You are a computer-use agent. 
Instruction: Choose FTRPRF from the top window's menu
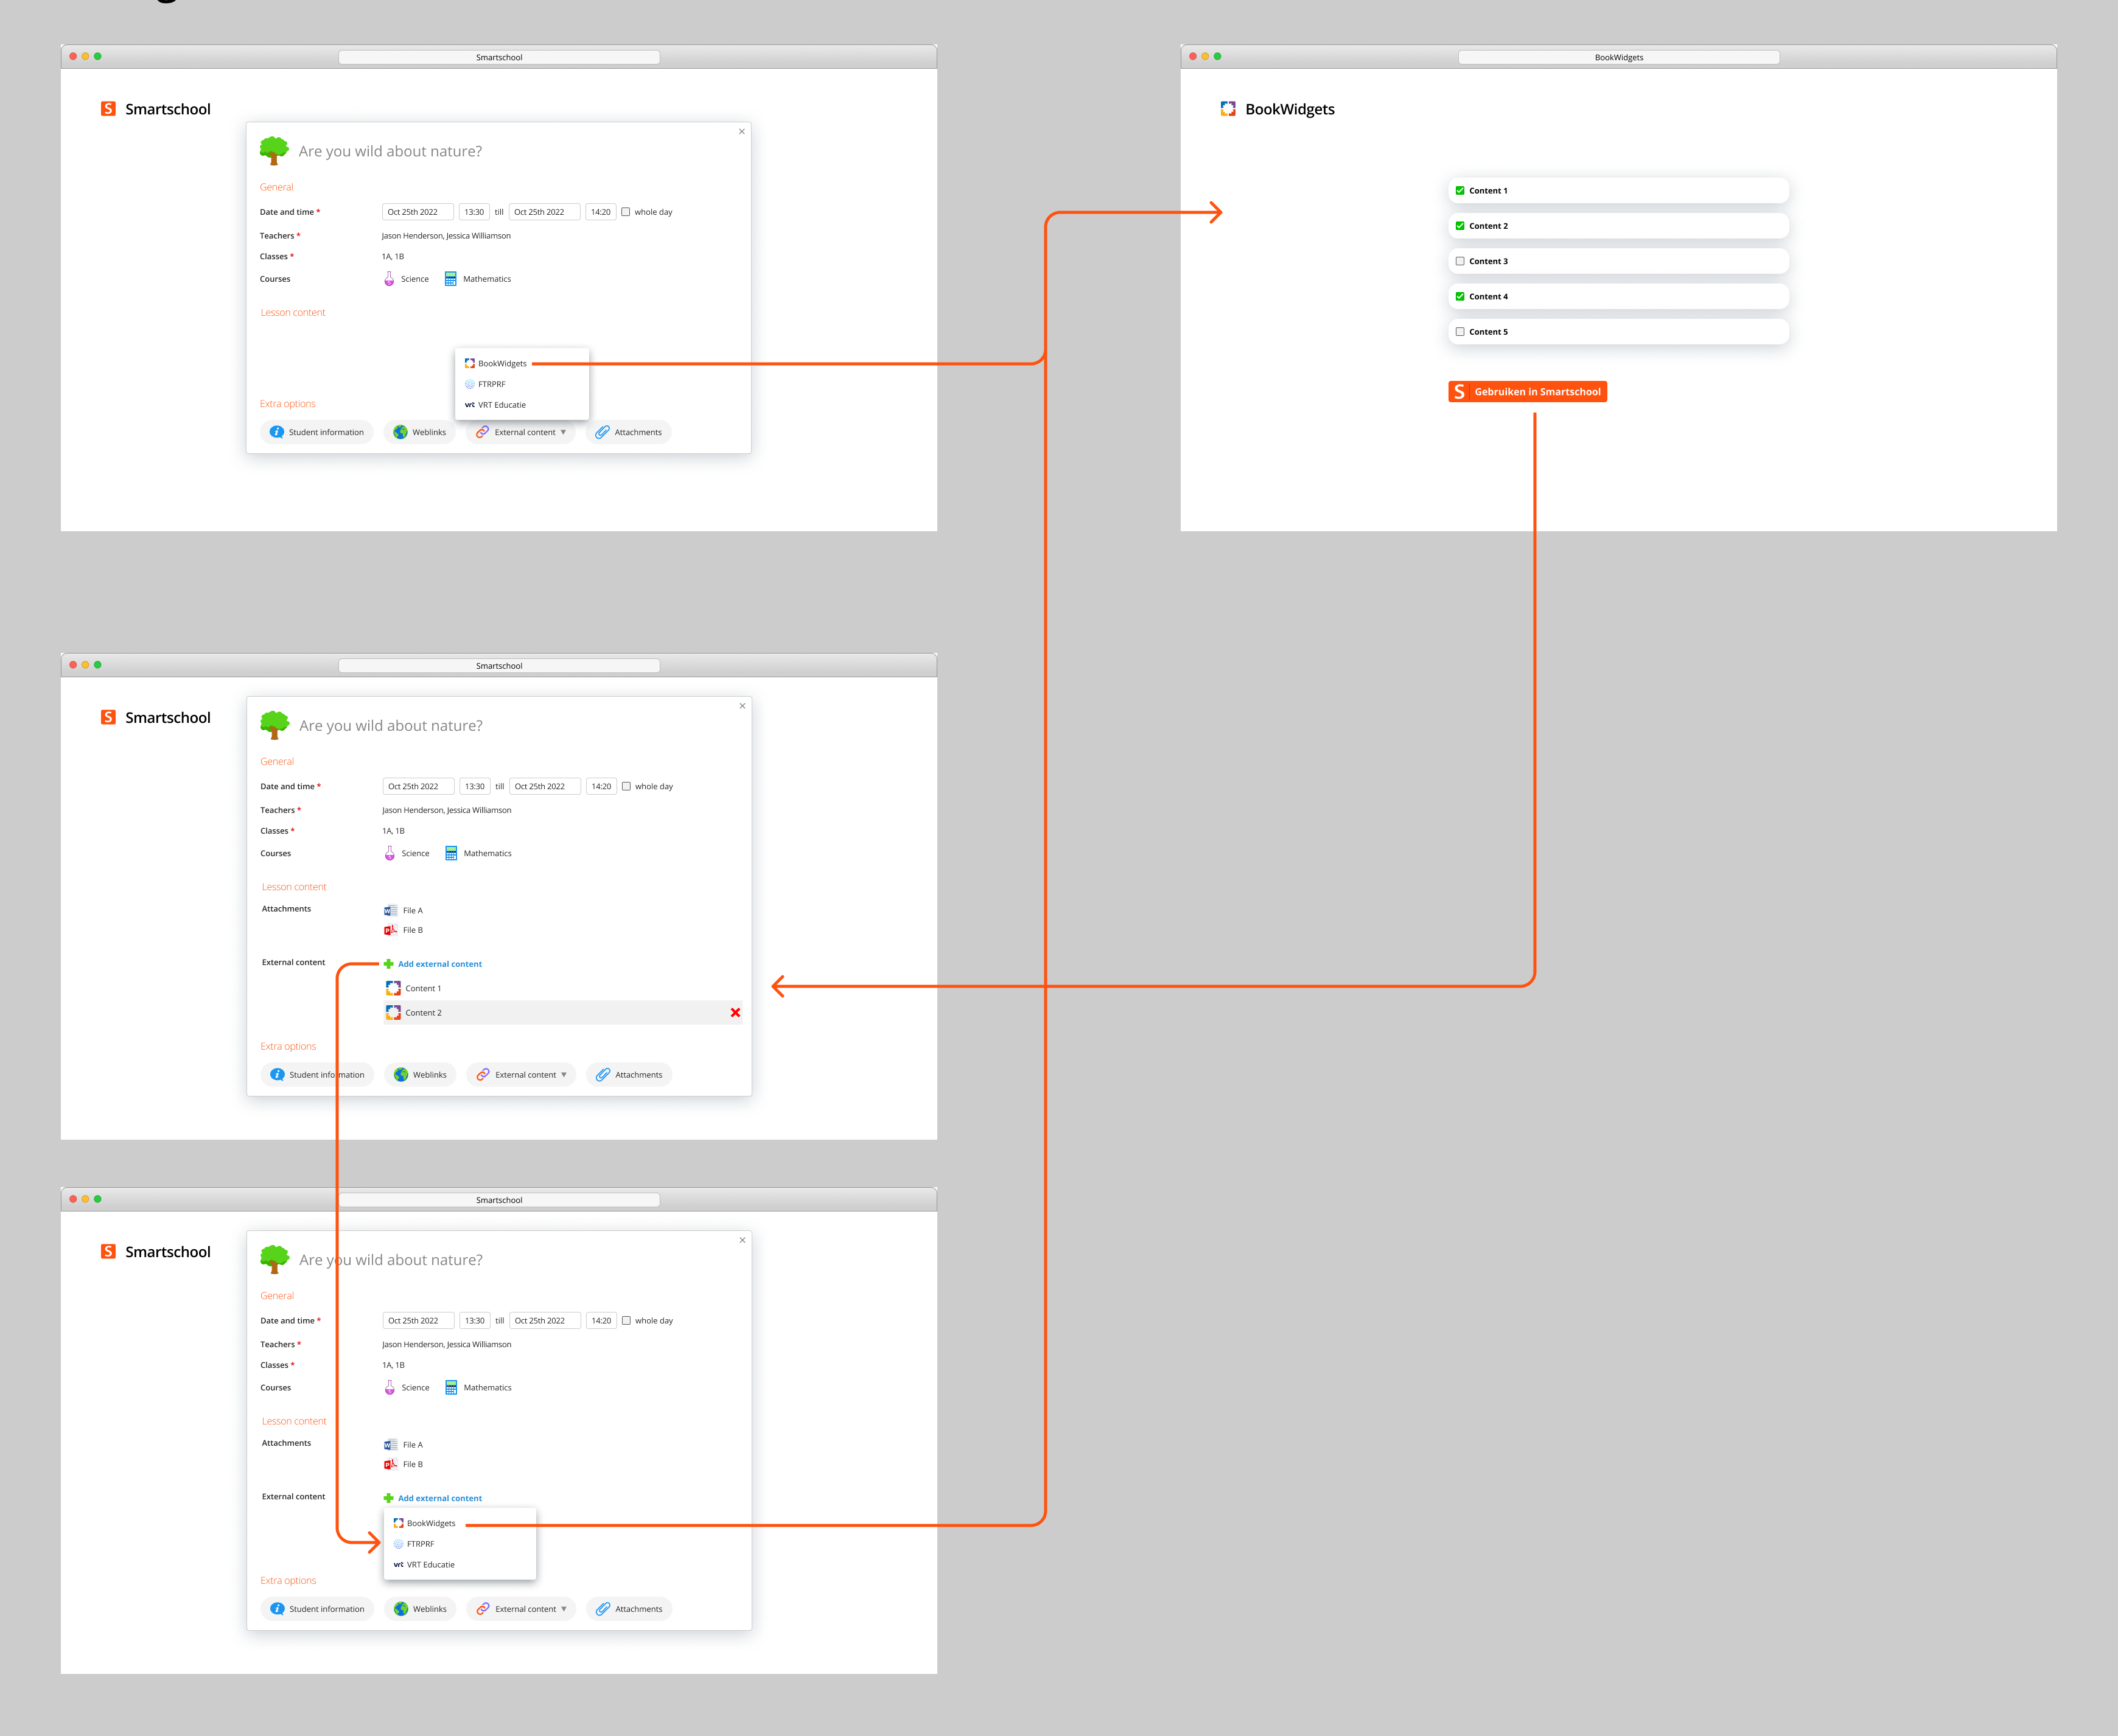pos(491,384)
